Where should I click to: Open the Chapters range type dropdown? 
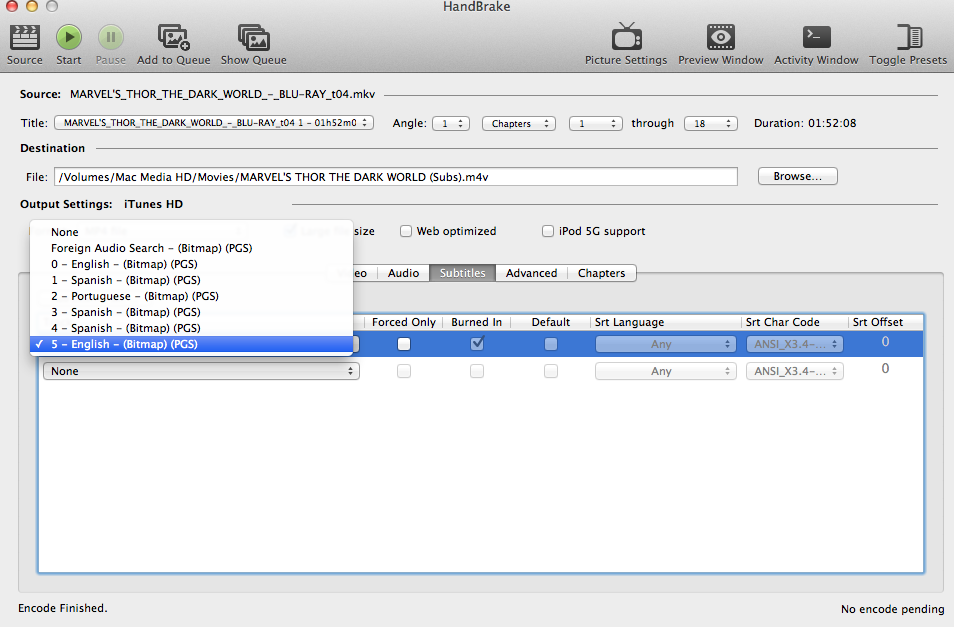point(519,123)
